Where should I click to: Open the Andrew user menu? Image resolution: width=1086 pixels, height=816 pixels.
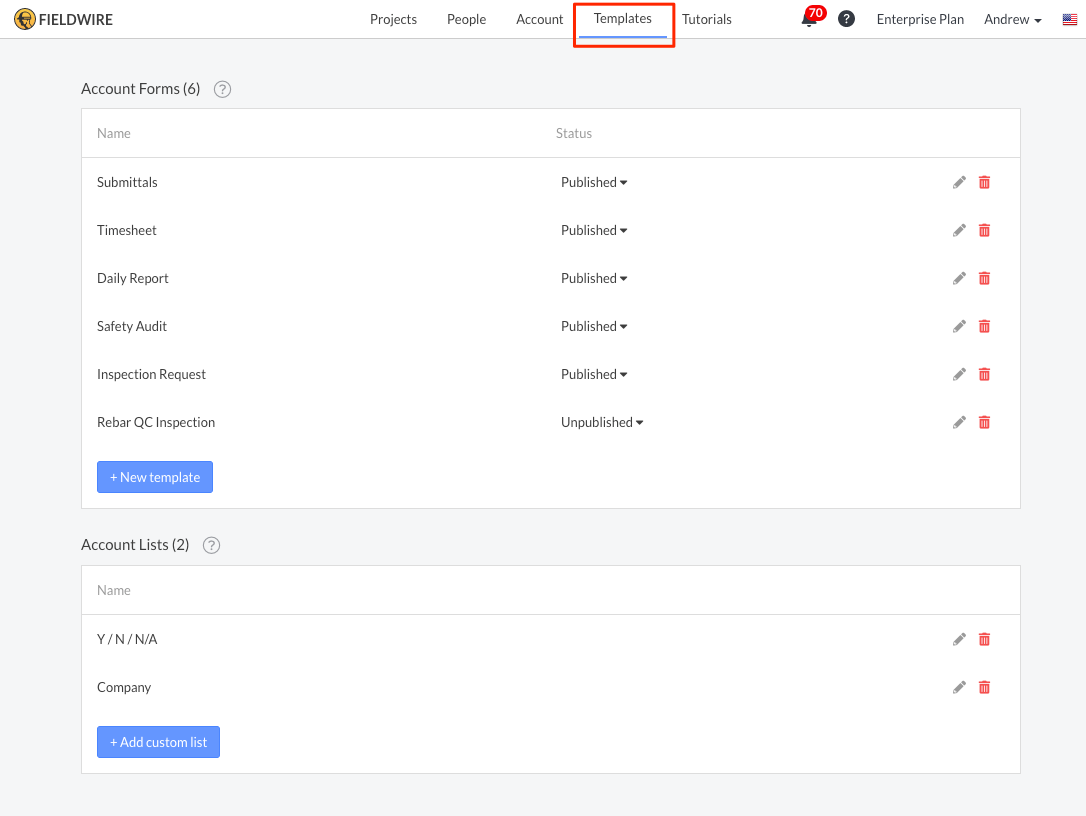1012,19
